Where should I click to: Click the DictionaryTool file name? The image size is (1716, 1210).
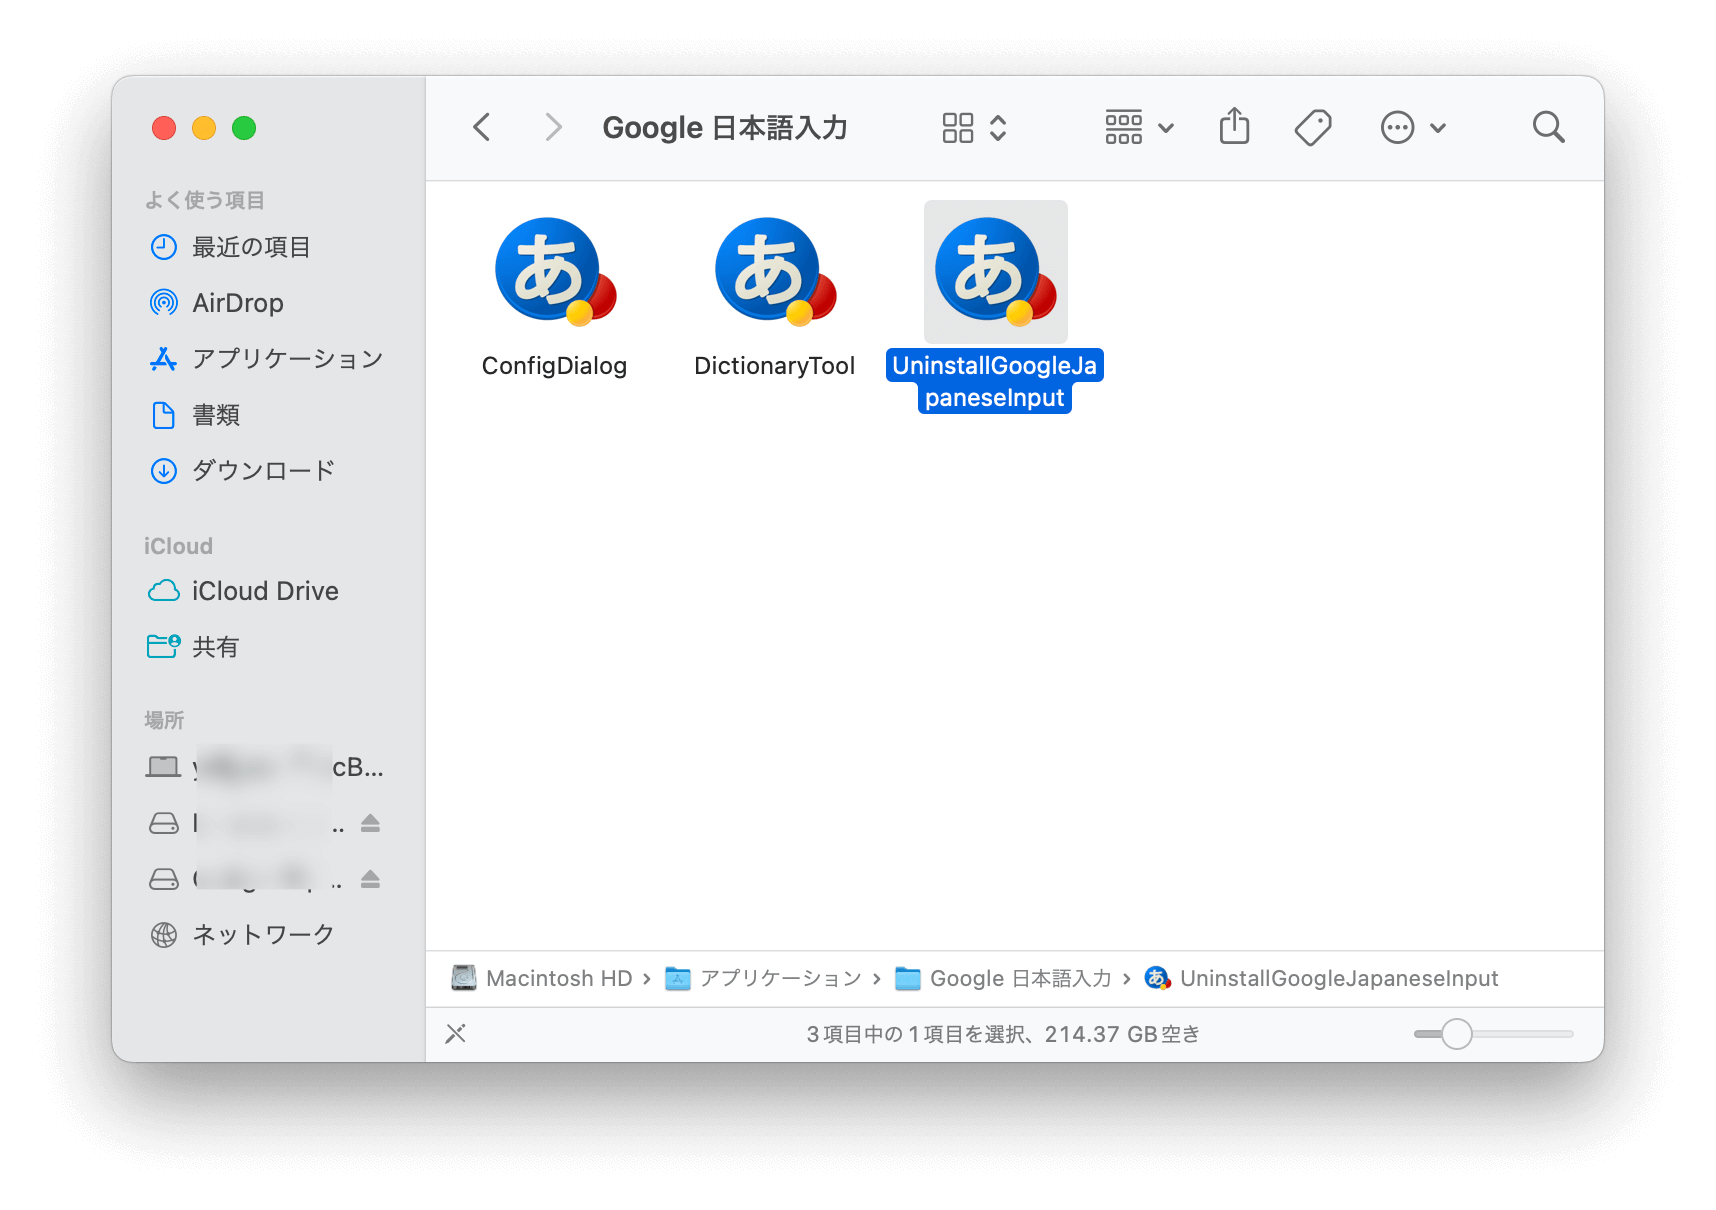click(774, 366)
